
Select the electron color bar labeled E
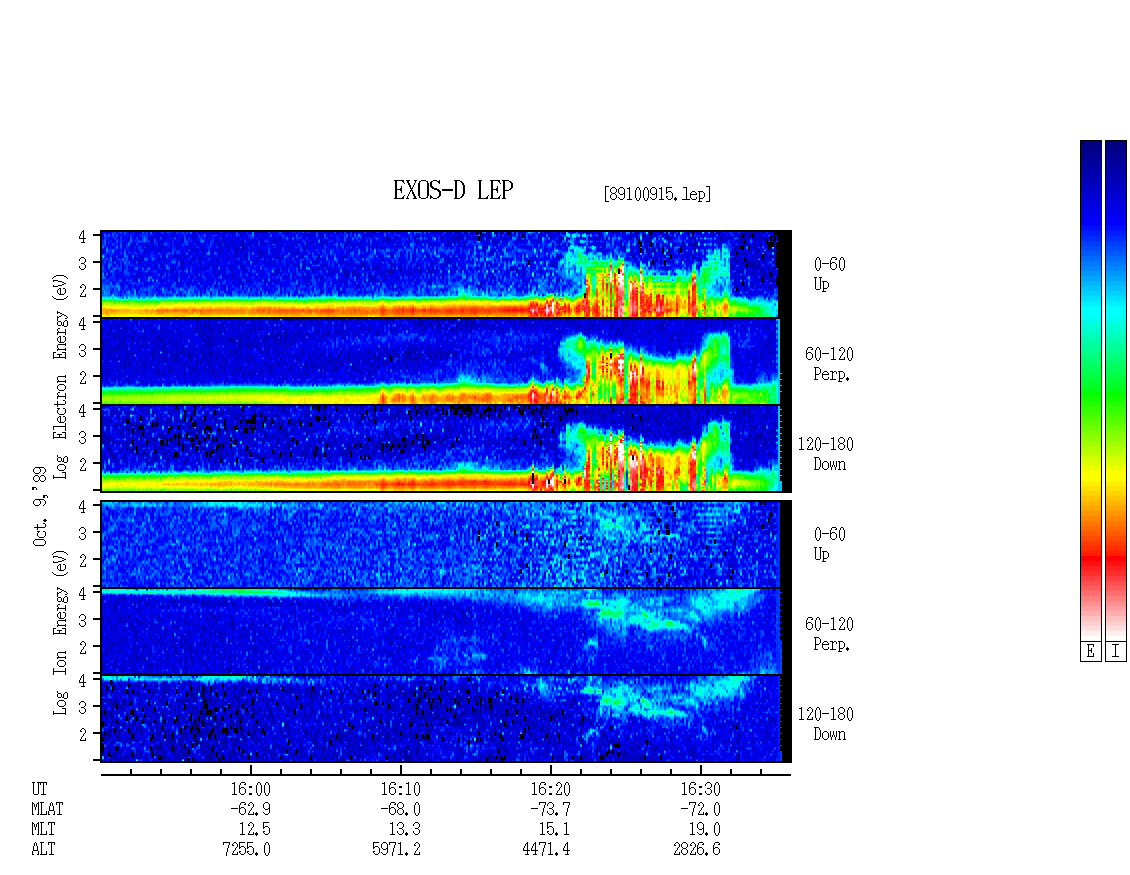[1090, 390]
